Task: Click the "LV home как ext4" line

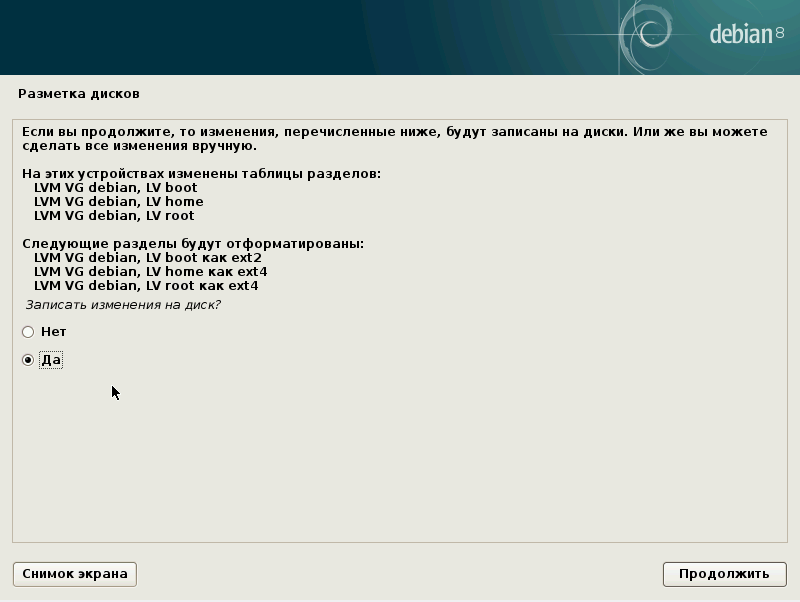Action: 150,272
